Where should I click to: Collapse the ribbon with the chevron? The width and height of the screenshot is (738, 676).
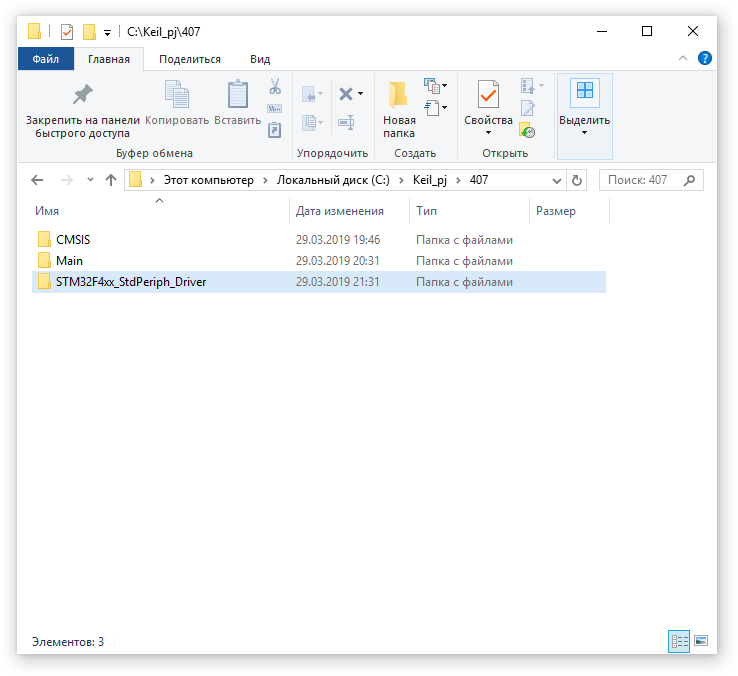[683, 58]
